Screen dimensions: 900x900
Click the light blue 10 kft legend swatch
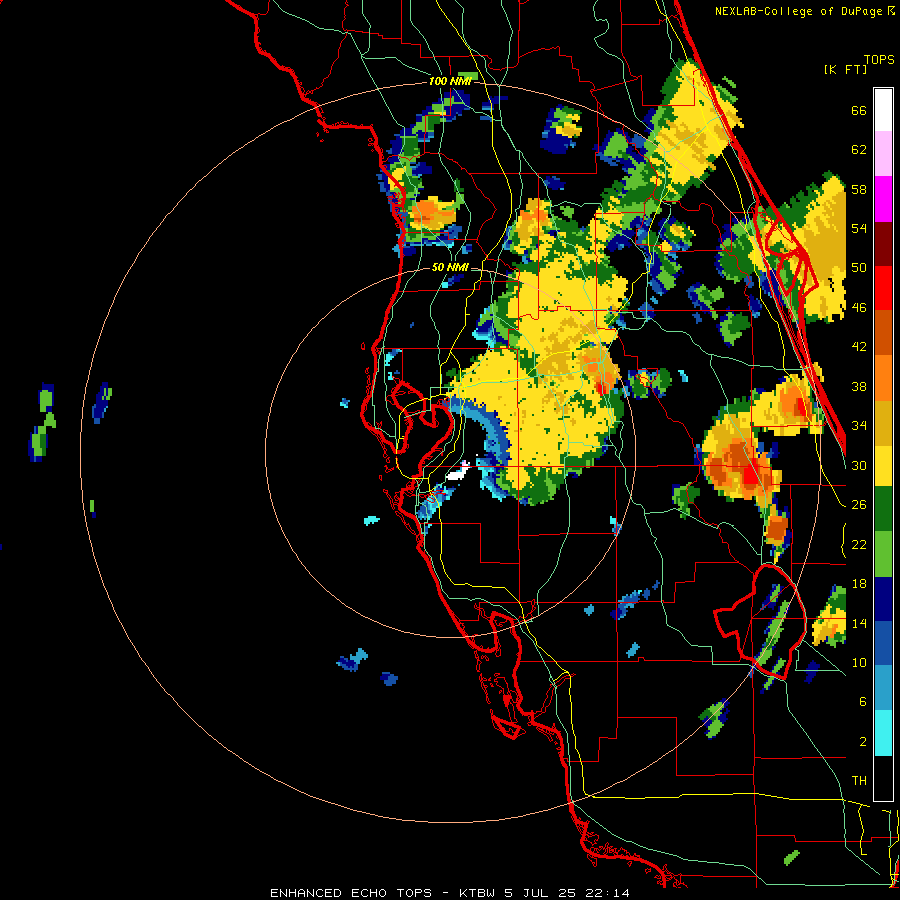[883, 688]
